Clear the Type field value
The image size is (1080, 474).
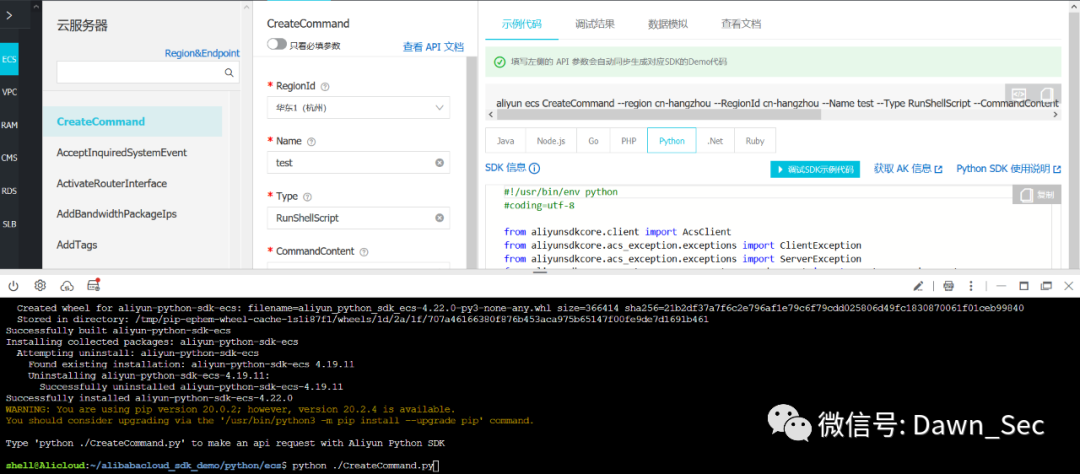(439, 218)
